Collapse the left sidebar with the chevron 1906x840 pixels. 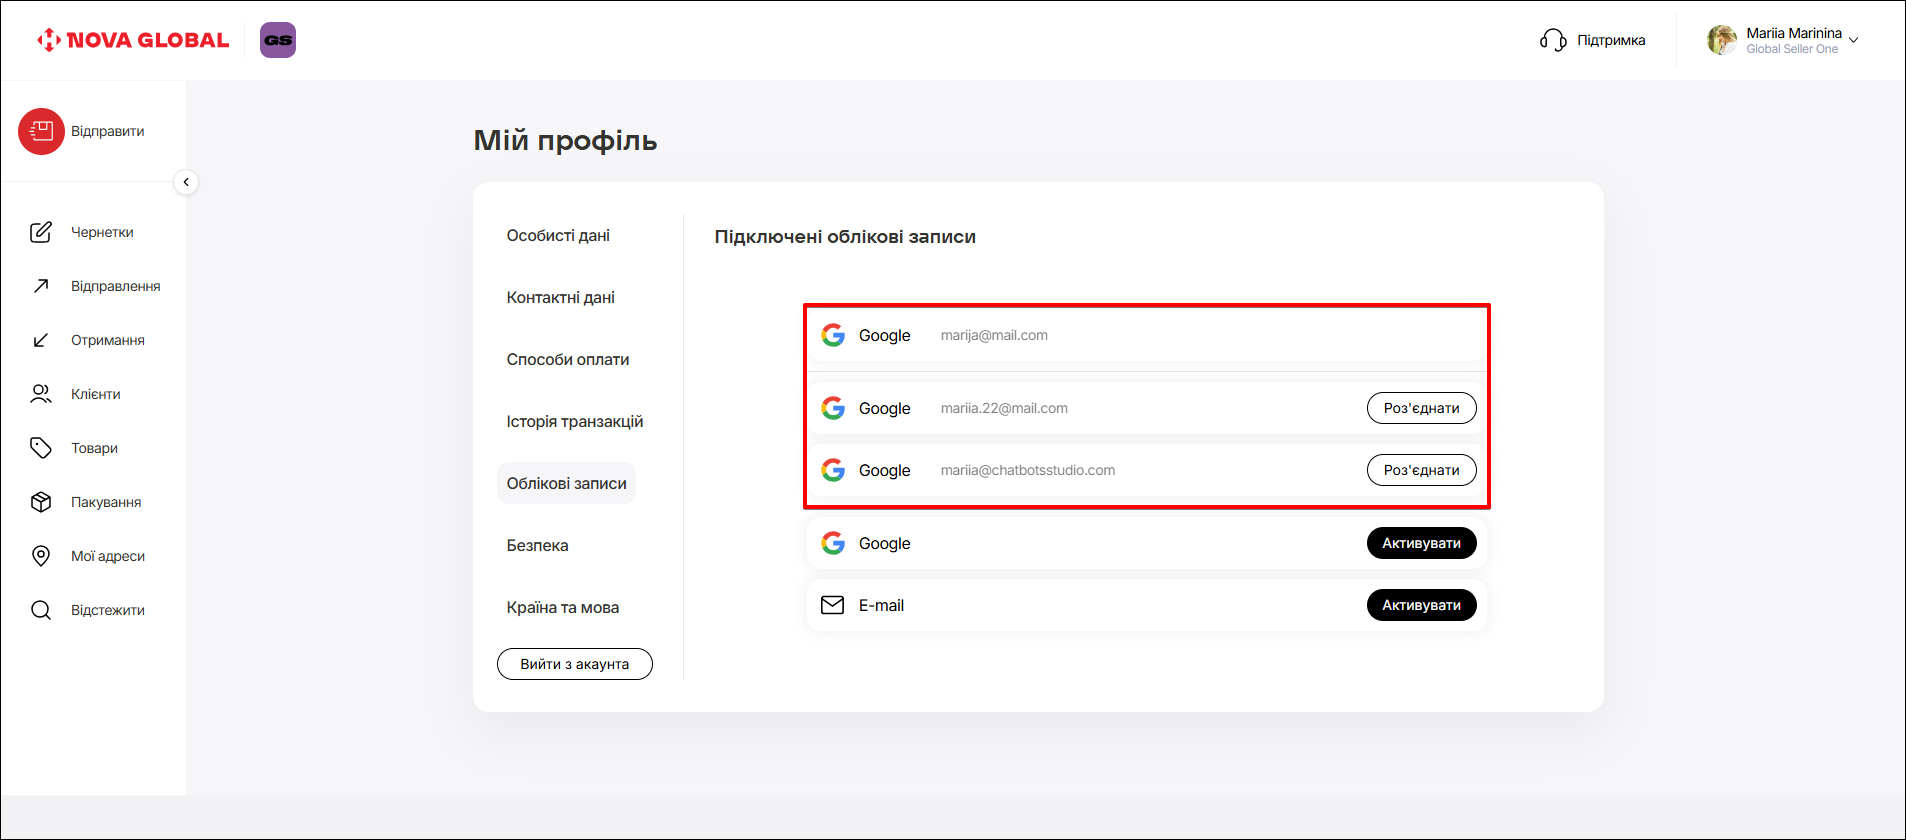tap(186, 182)
